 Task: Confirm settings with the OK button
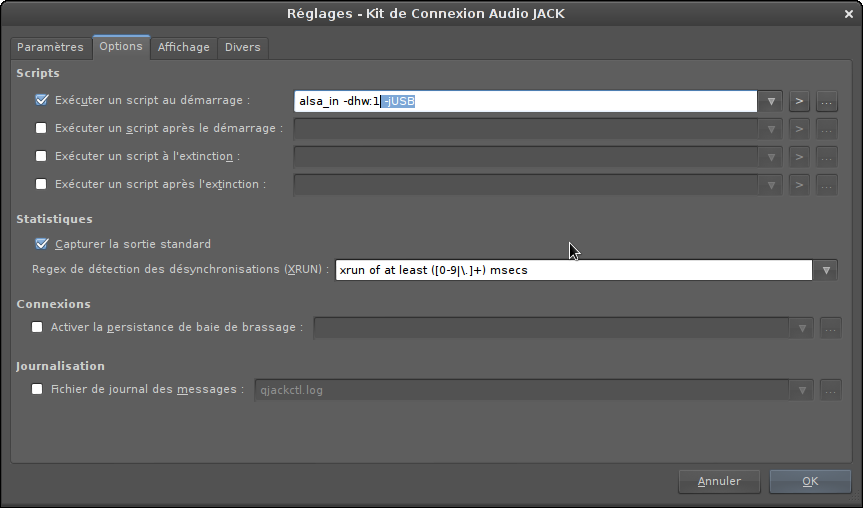[x=810, y=481]
